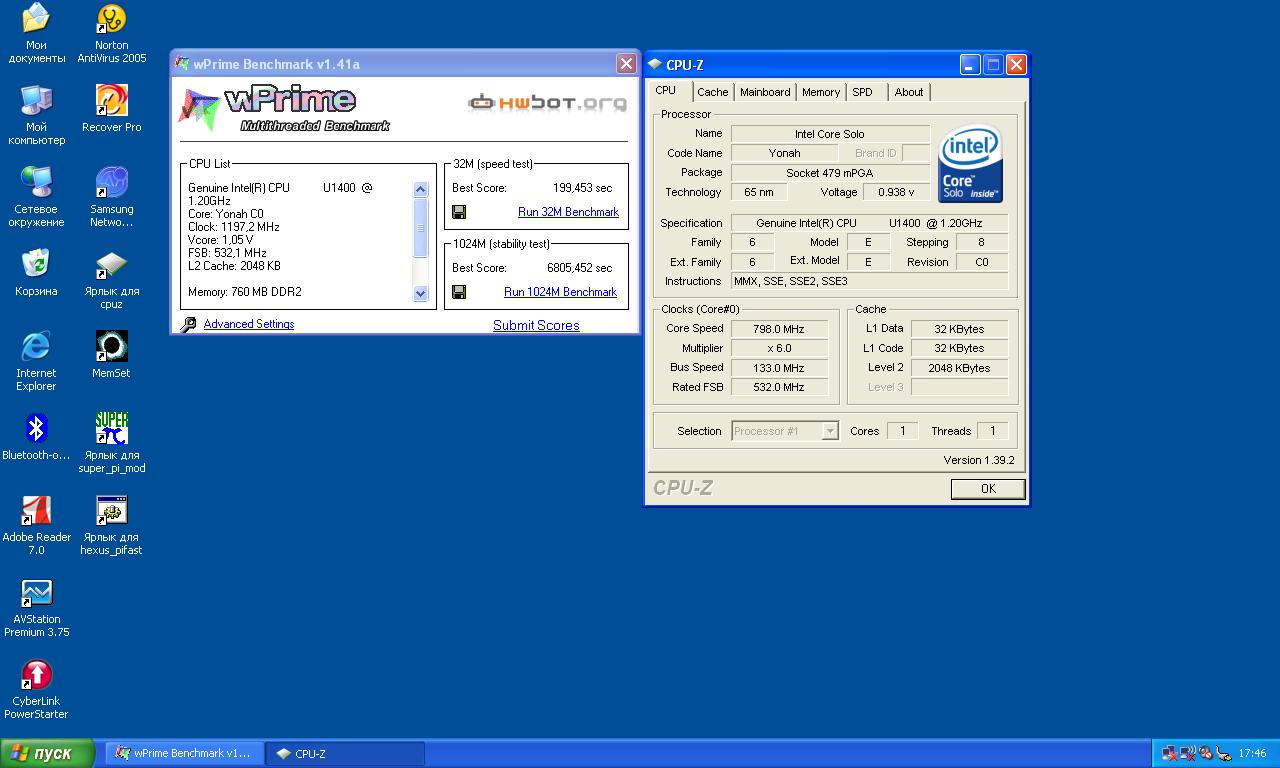Run the 32M Benchmark
The width and height of the screenshot is (1280, 768).
568,212
